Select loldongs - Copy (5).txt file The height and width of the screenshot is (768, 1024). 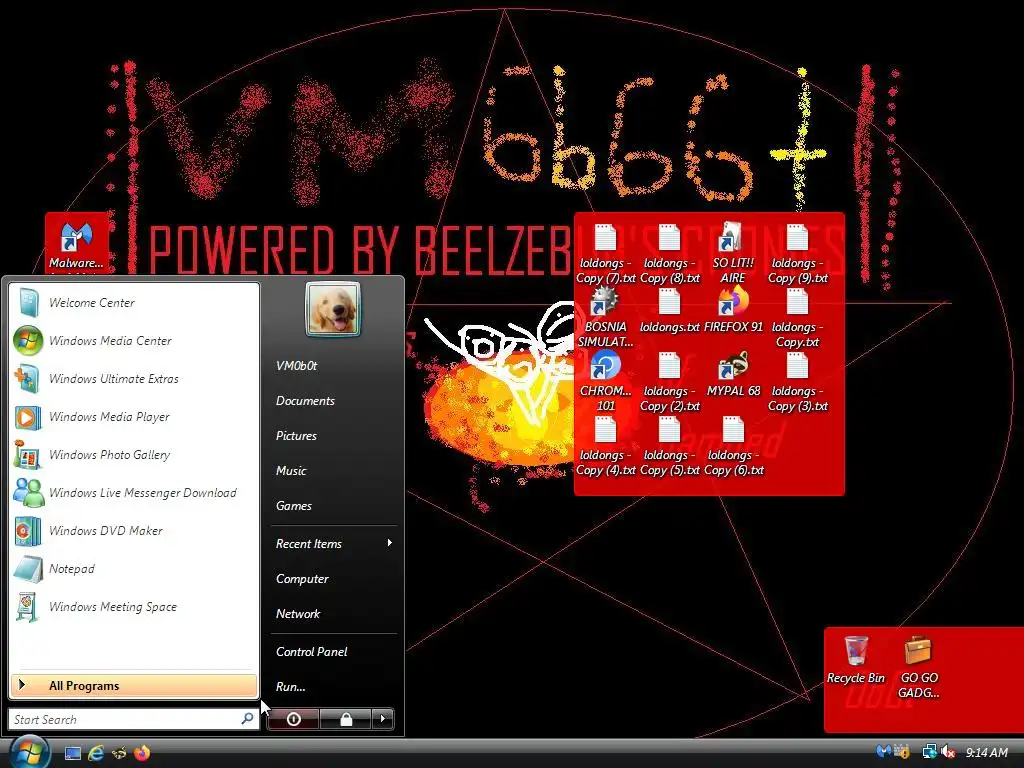669,446
